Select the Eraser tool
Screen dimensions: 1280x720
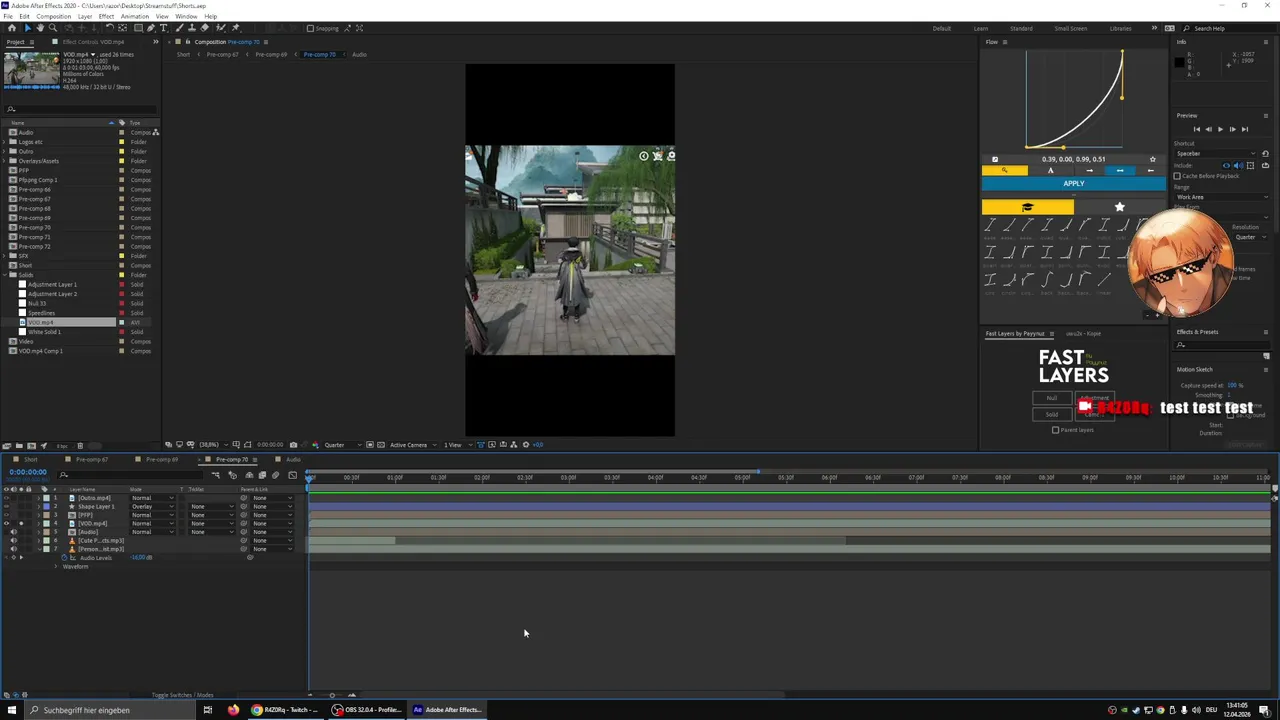(205, 28)
